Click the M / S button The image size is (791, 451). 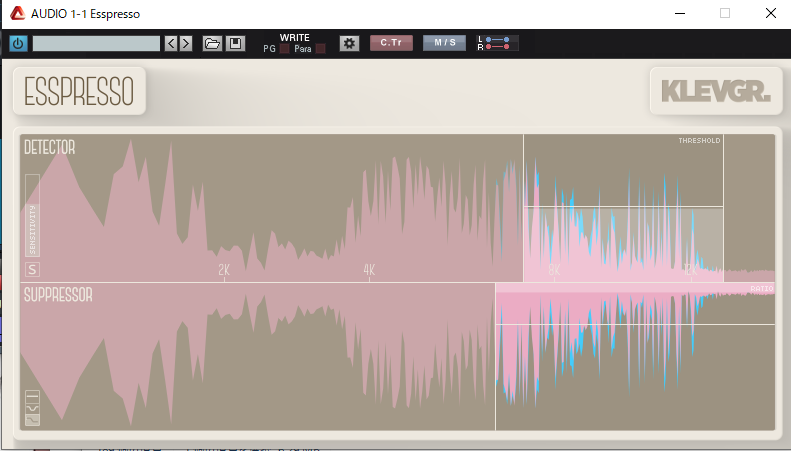pyautogui.click(x=444, y=43)
